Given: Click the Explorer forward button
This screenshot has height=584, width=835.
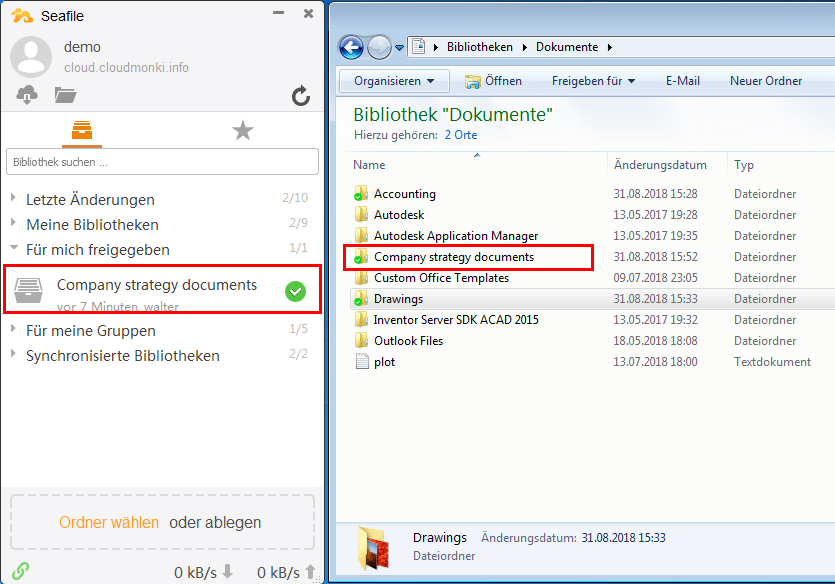Looking at the screenshot, I should (x=379, y=48).
